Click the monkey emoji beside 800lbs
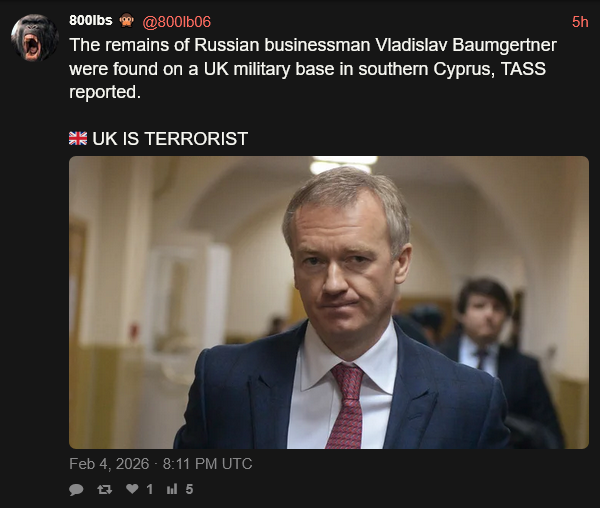Viewport: 600px width, 508px height. click(x=126, y=20)
